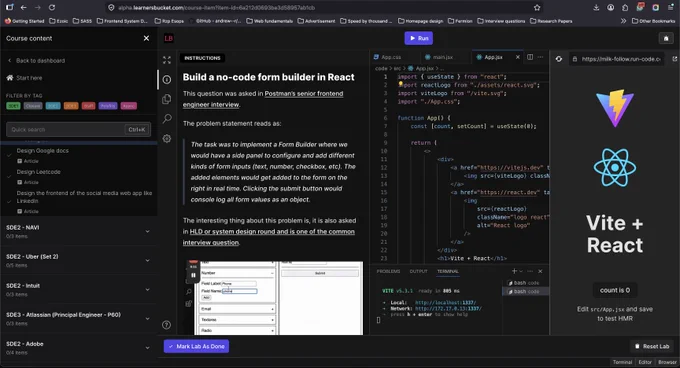Open browser extensions puzzle icon

coord(625,7)
